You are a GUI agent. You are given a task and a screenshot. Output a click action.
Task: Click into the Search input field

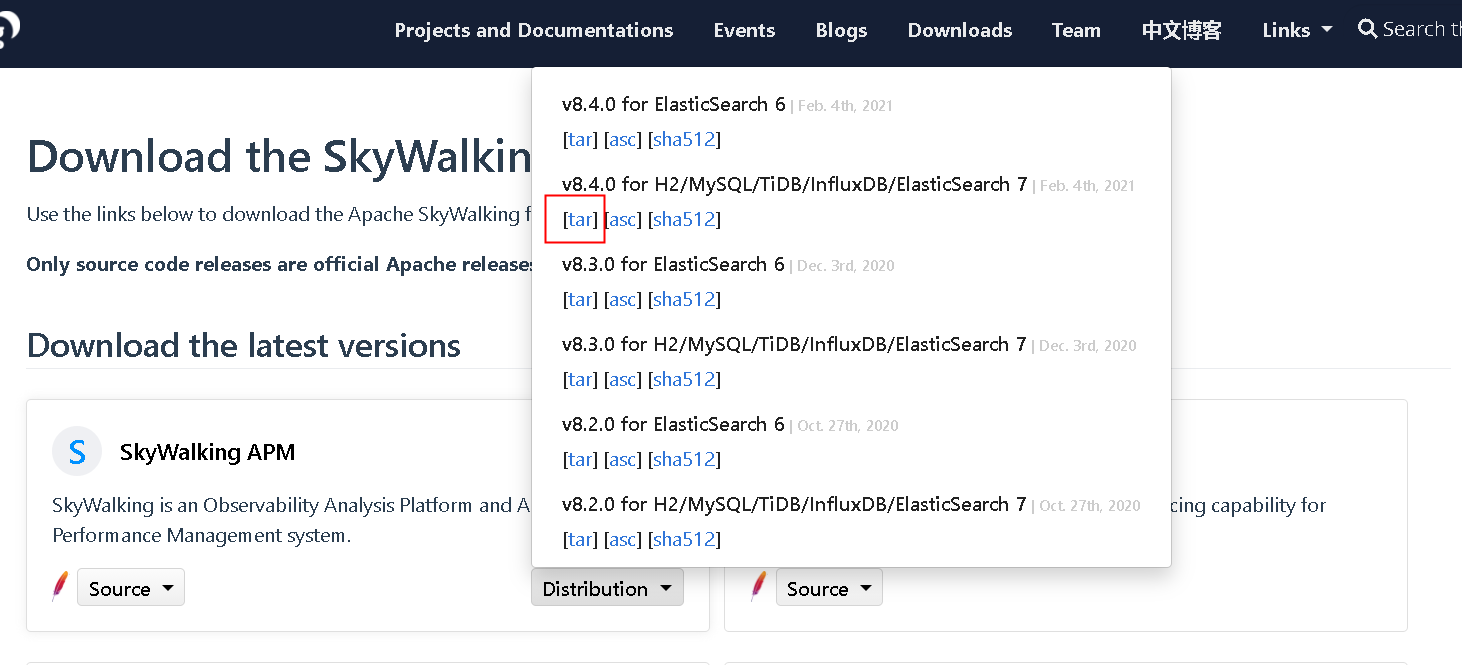1422,29
